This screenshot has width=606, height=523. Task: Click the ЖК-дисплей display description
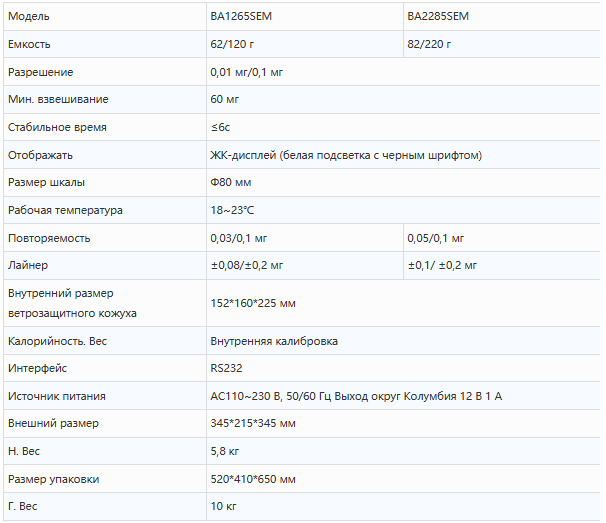tap(346, 156)
